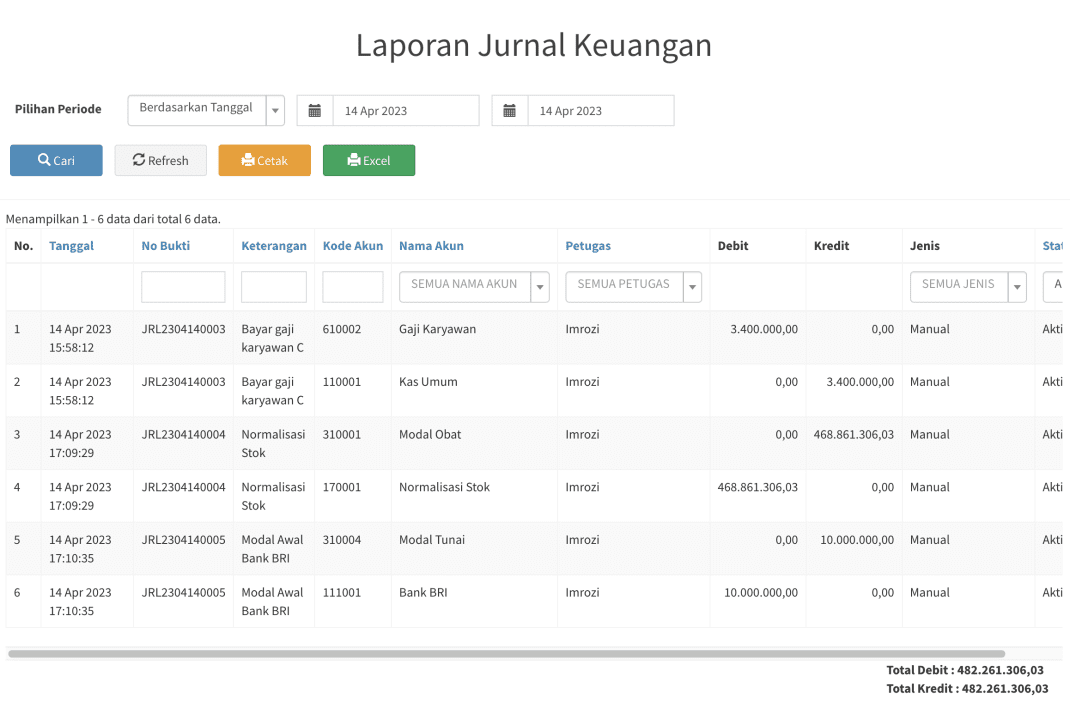Click the start date field 14 Apr 2023
The height and width of the screenshot is (720, 1070).
[x=406, y=111]
